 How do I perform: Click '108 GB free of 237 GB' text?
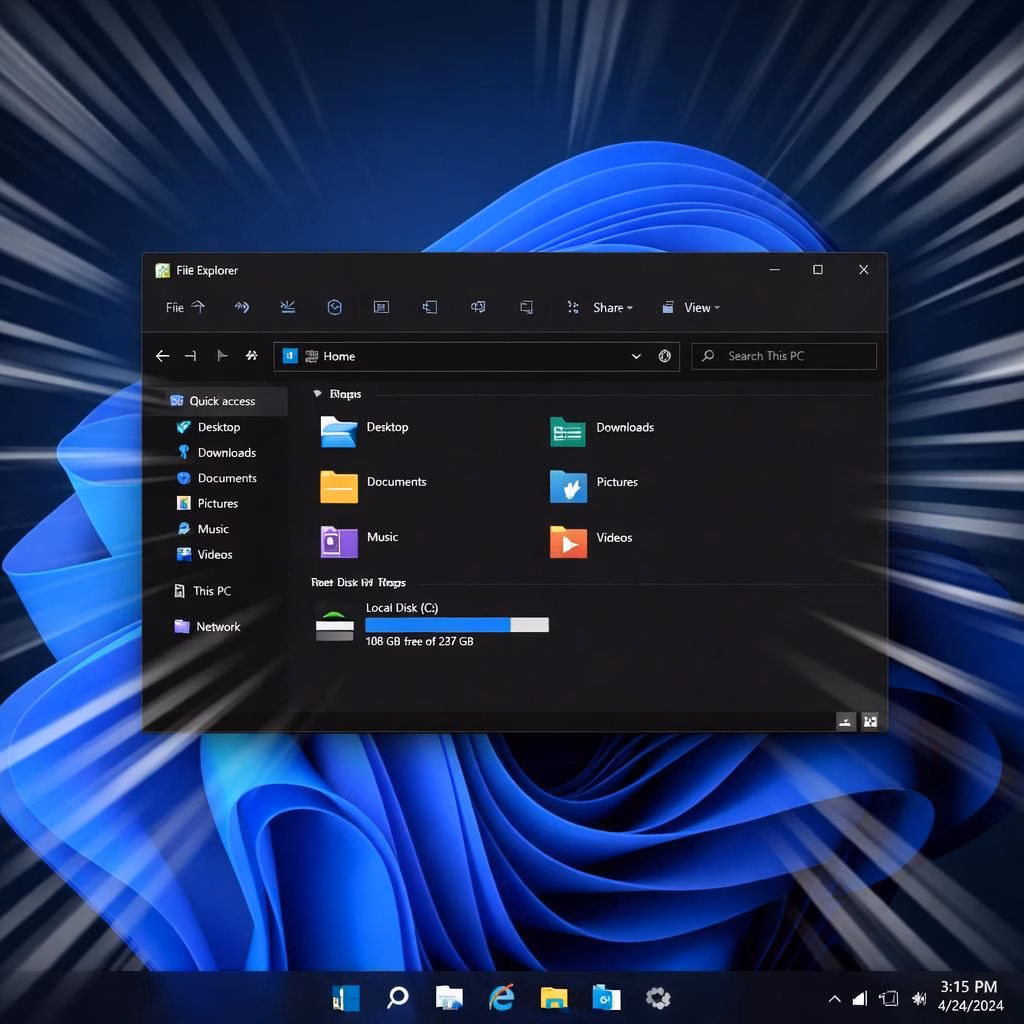point(419,641)
